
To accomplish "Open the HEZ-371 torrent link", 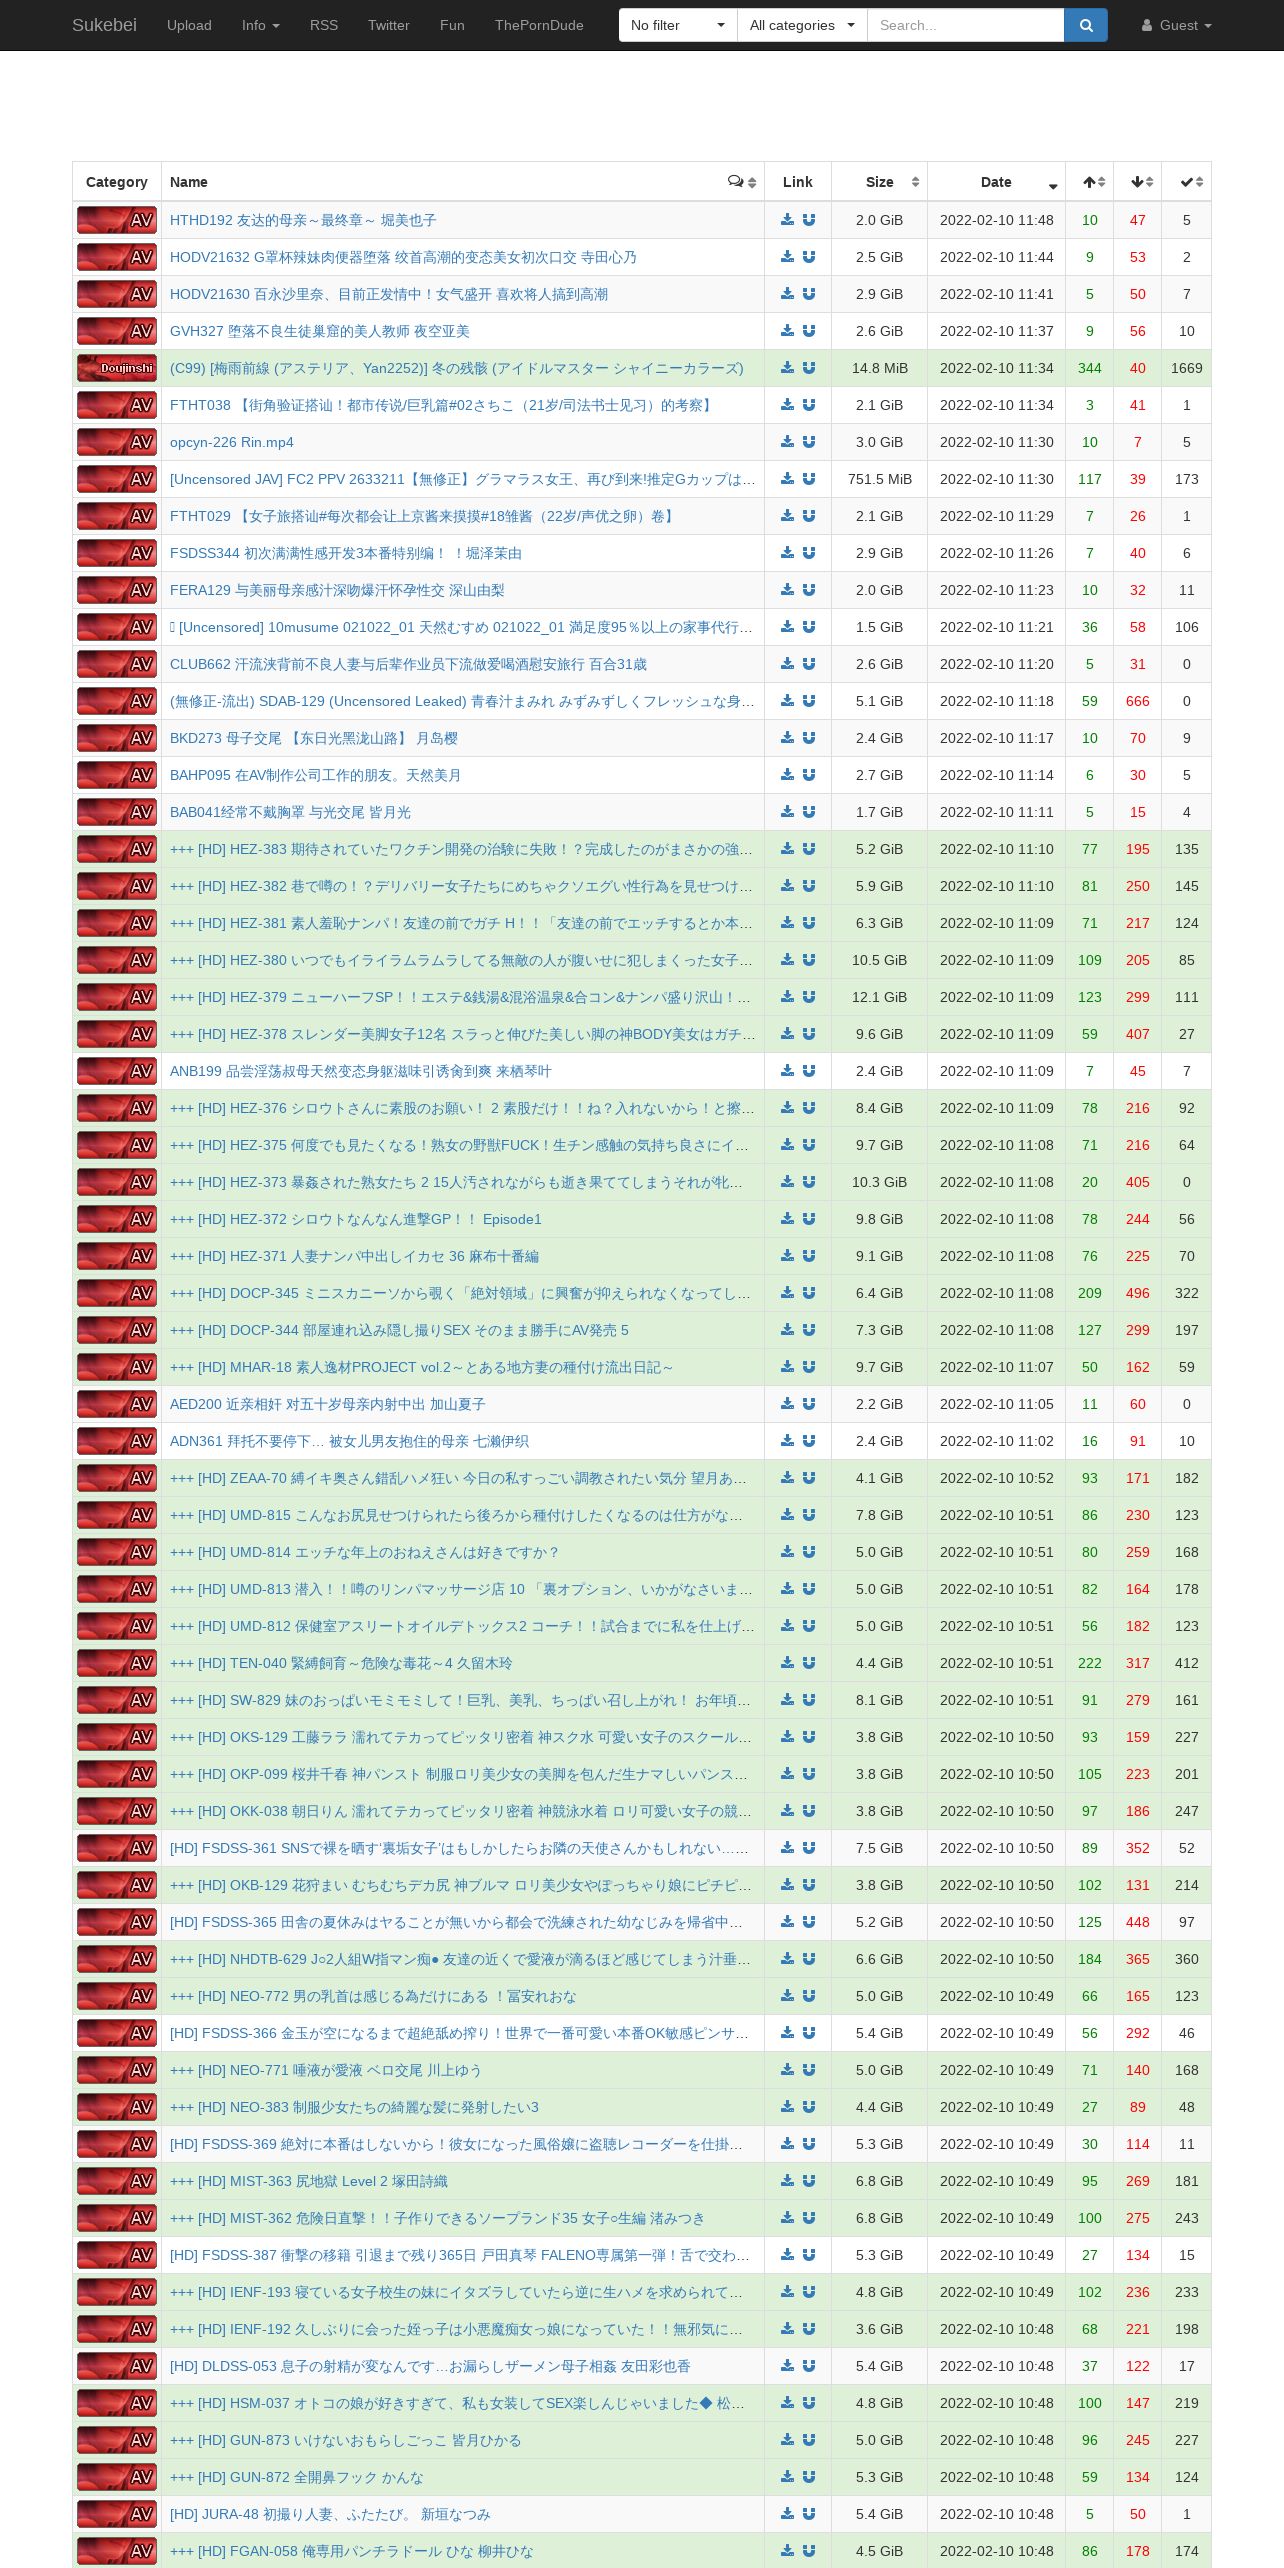I will [x=354, y=1256].
